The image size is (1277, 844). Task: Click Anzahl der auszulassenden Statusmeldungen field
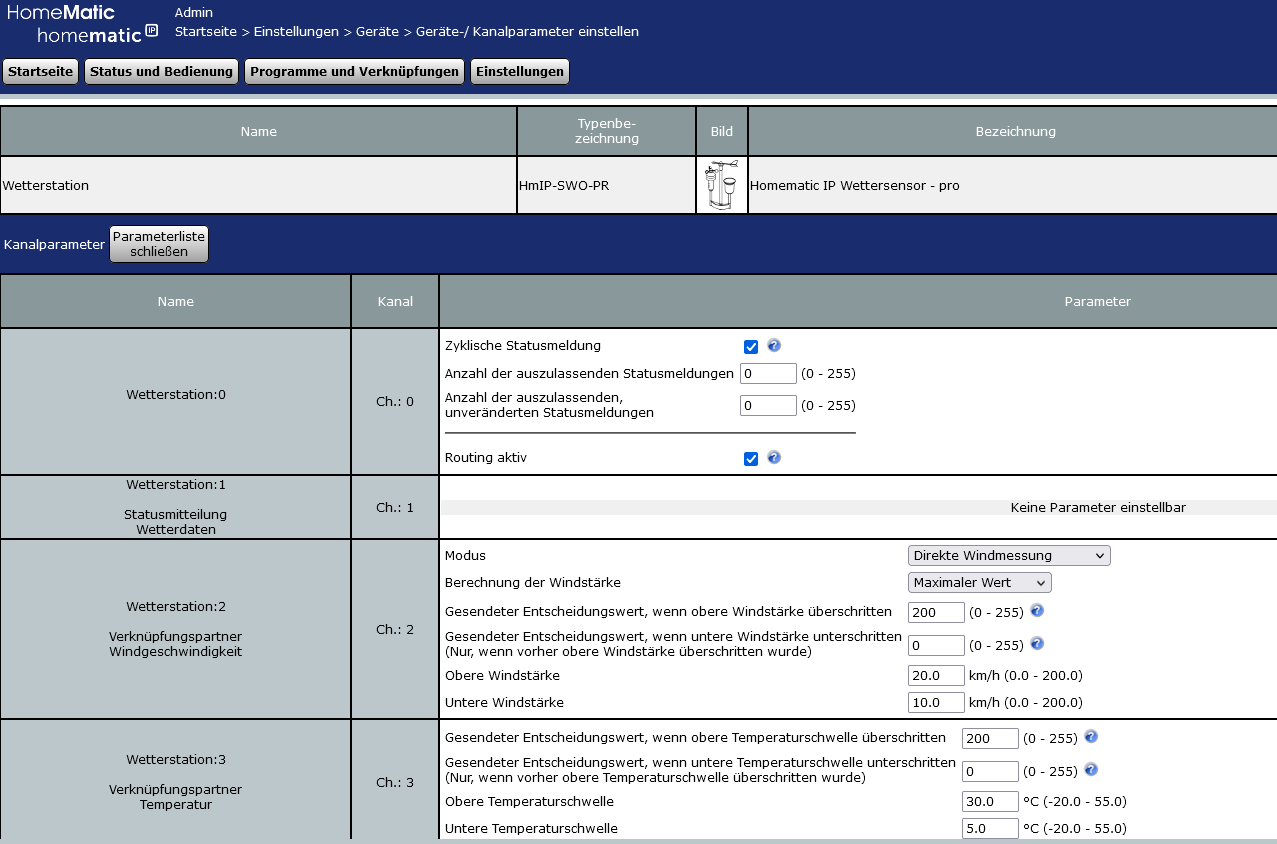point(768,374)
